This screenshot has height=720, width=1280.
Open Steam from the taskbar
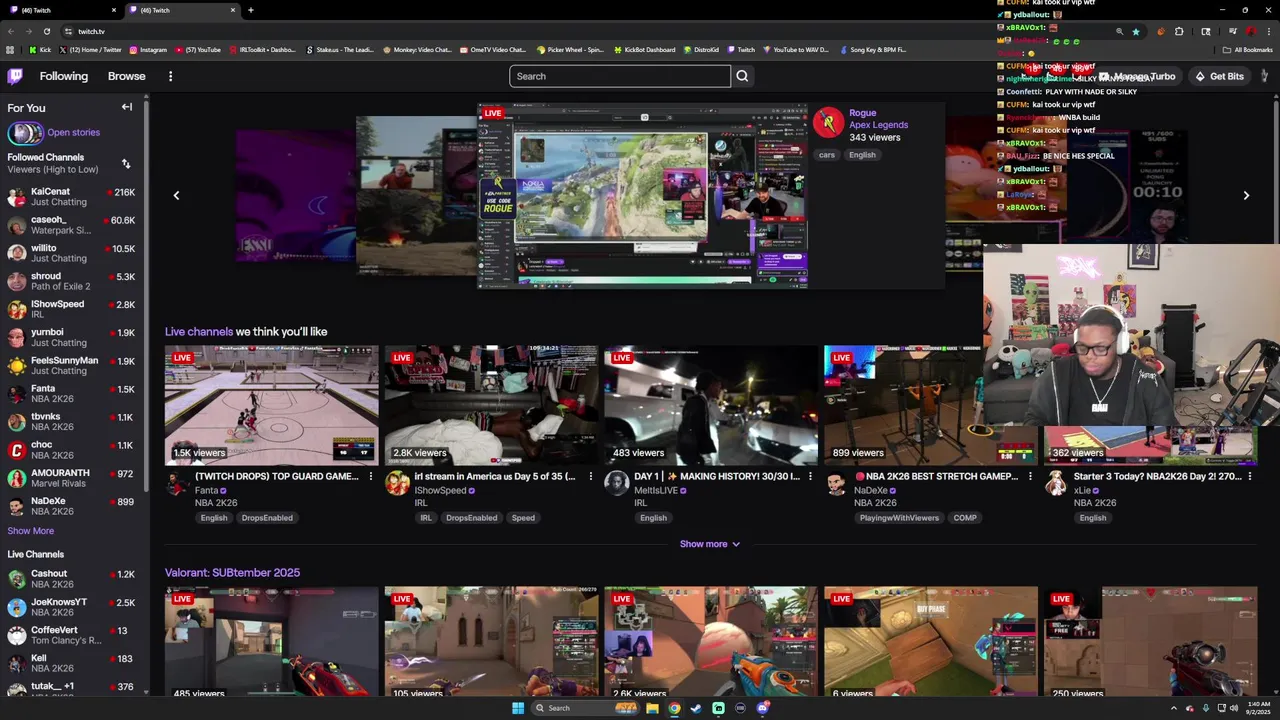696,708
